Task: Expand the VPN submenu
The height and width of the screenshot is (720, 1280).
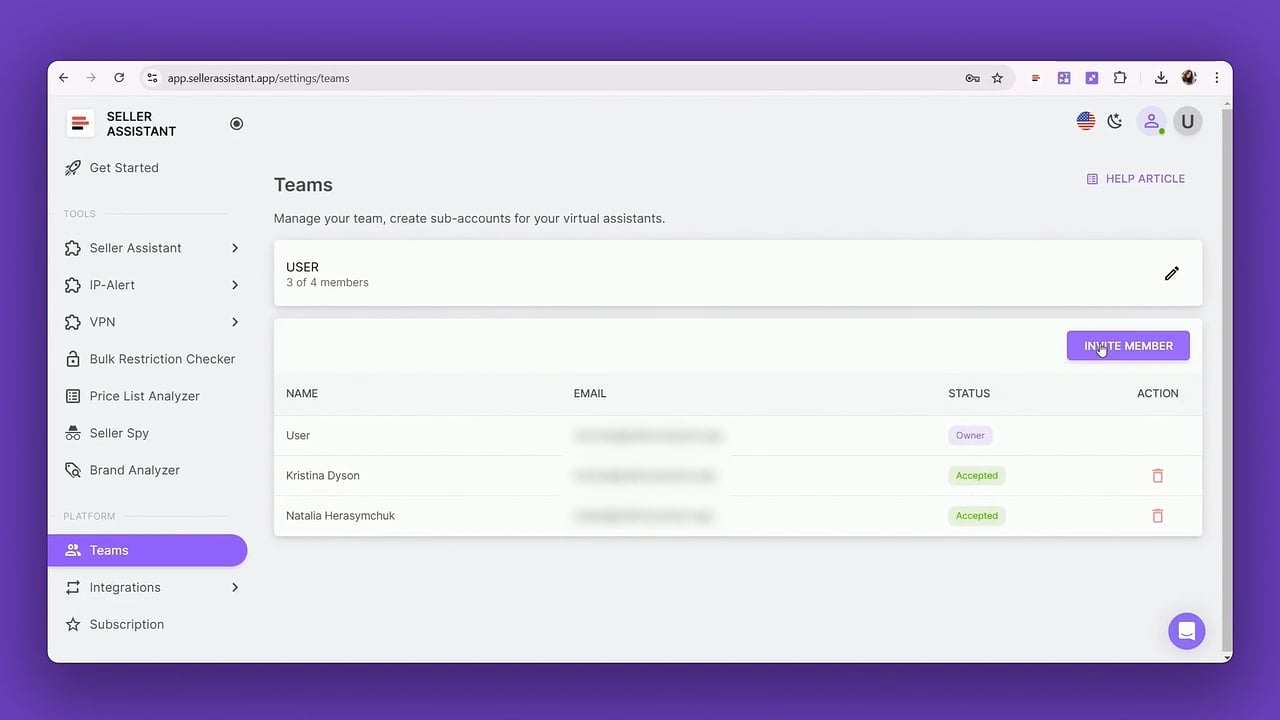Action: point(235,322)
